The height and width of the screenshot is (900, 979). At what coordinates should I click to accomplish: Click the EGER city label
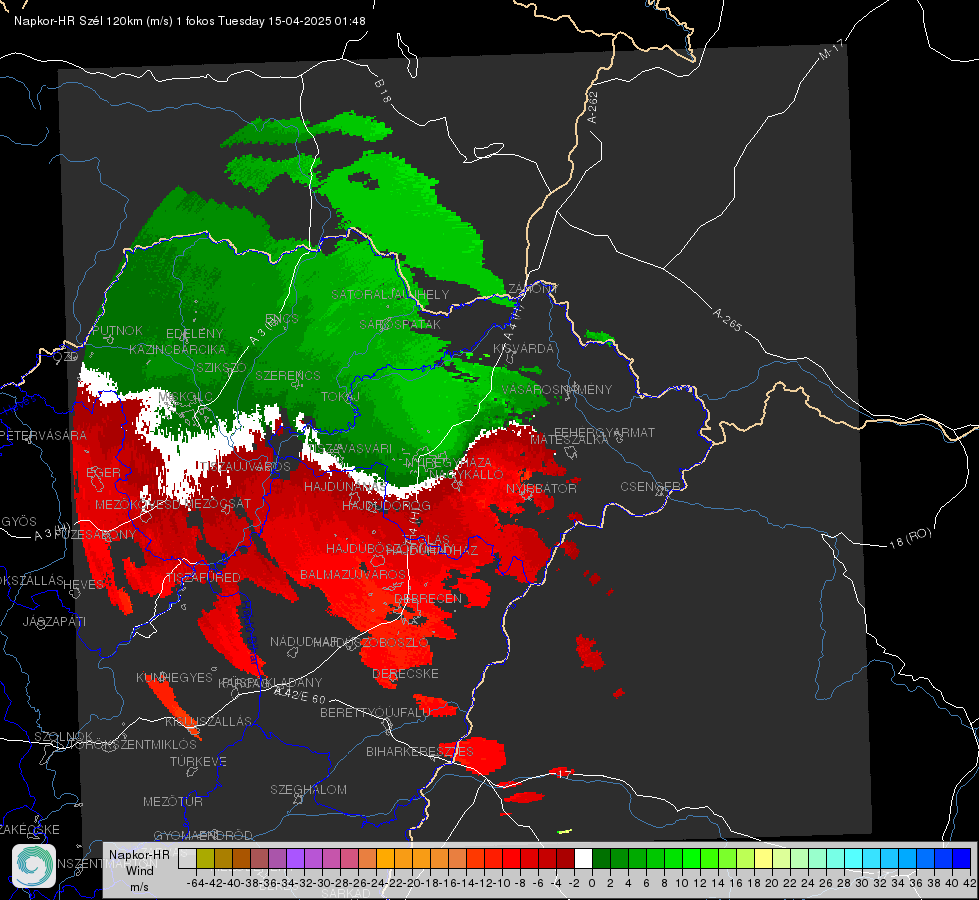(x=103, y=473)
